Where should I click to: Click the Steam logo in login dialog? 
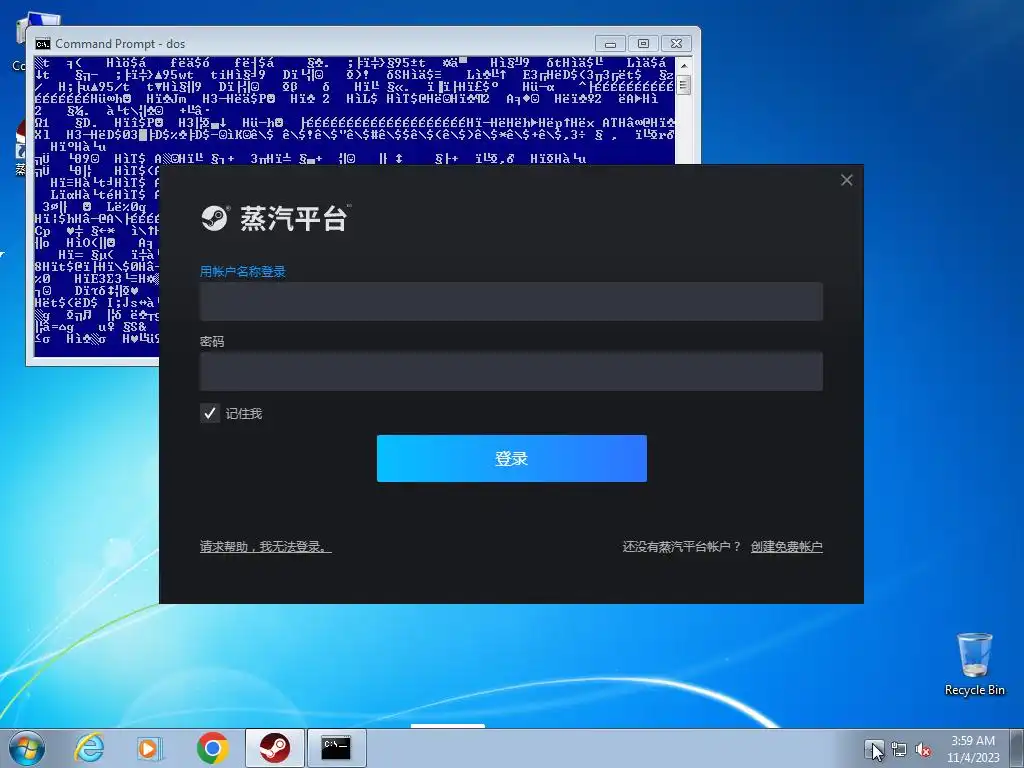214,218
